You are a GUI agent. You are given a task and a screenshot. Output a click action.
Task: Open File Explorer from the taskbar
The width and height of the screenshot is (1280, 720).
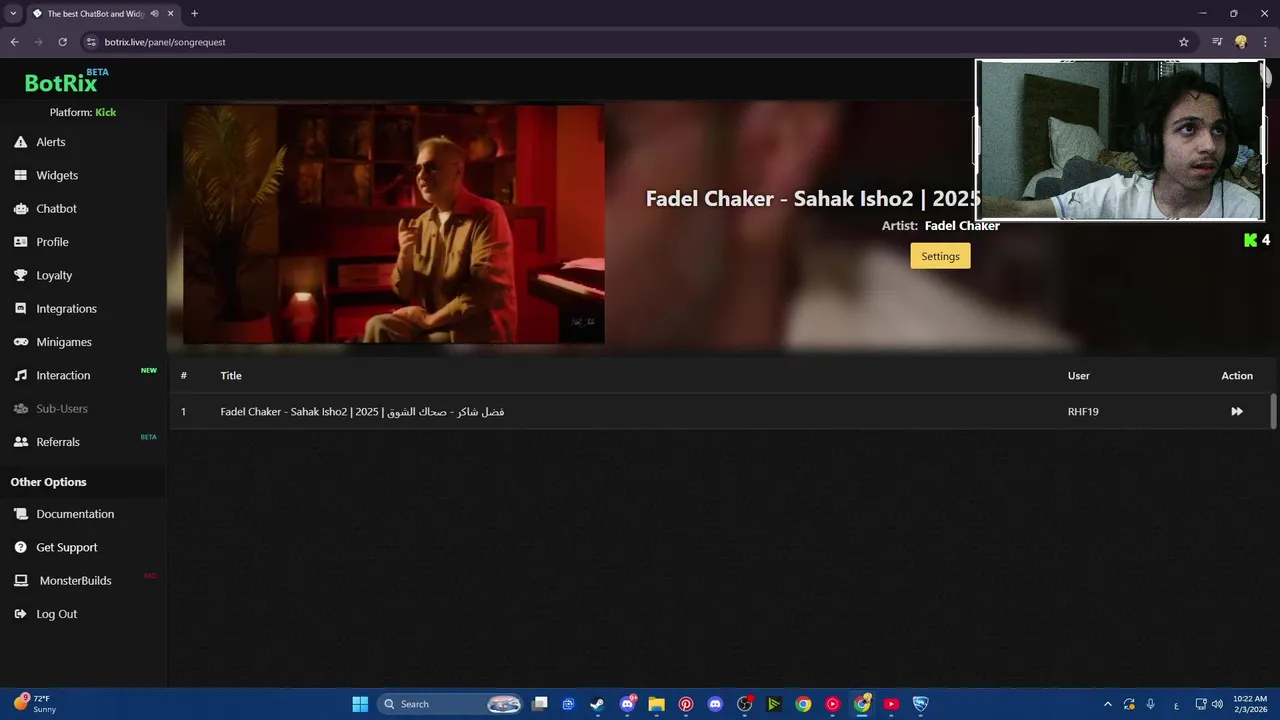tap(656, 704)
